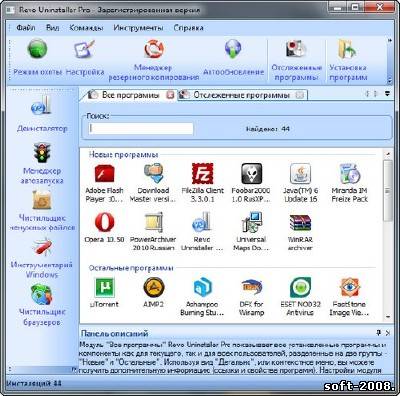Select the uTorrent program icon
This screenshot has height=396, width=400.
coord(105,287)
